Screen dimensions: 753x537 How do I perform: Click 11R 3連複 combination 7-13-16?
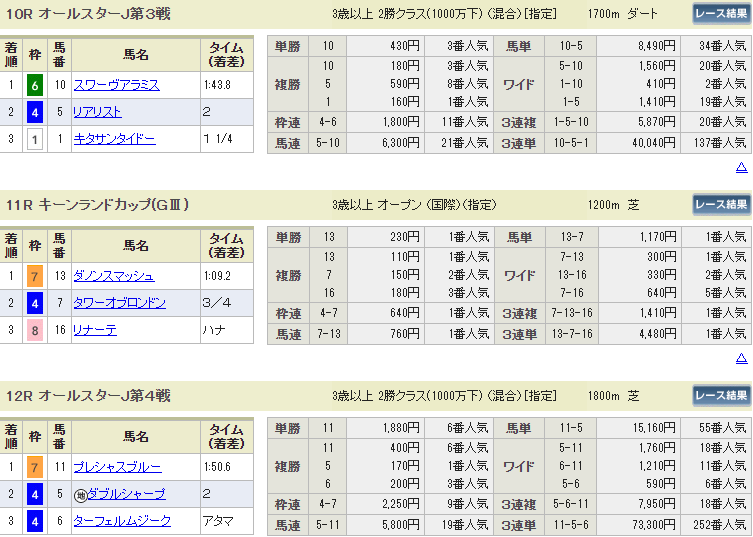[571, 313]
